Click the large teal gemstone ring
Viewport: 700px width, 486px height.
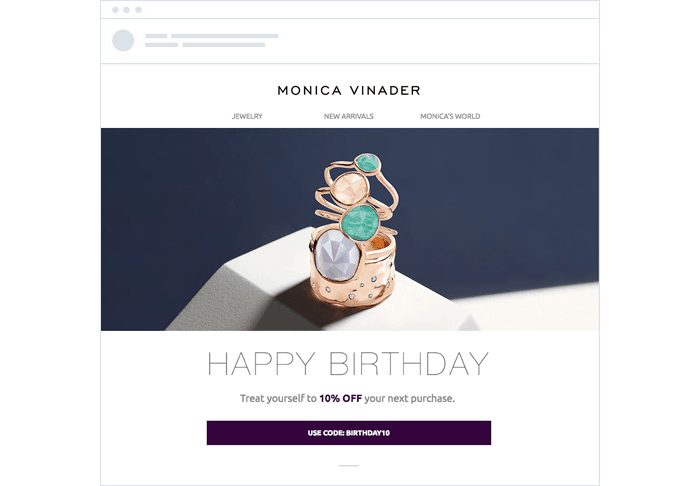360,222
